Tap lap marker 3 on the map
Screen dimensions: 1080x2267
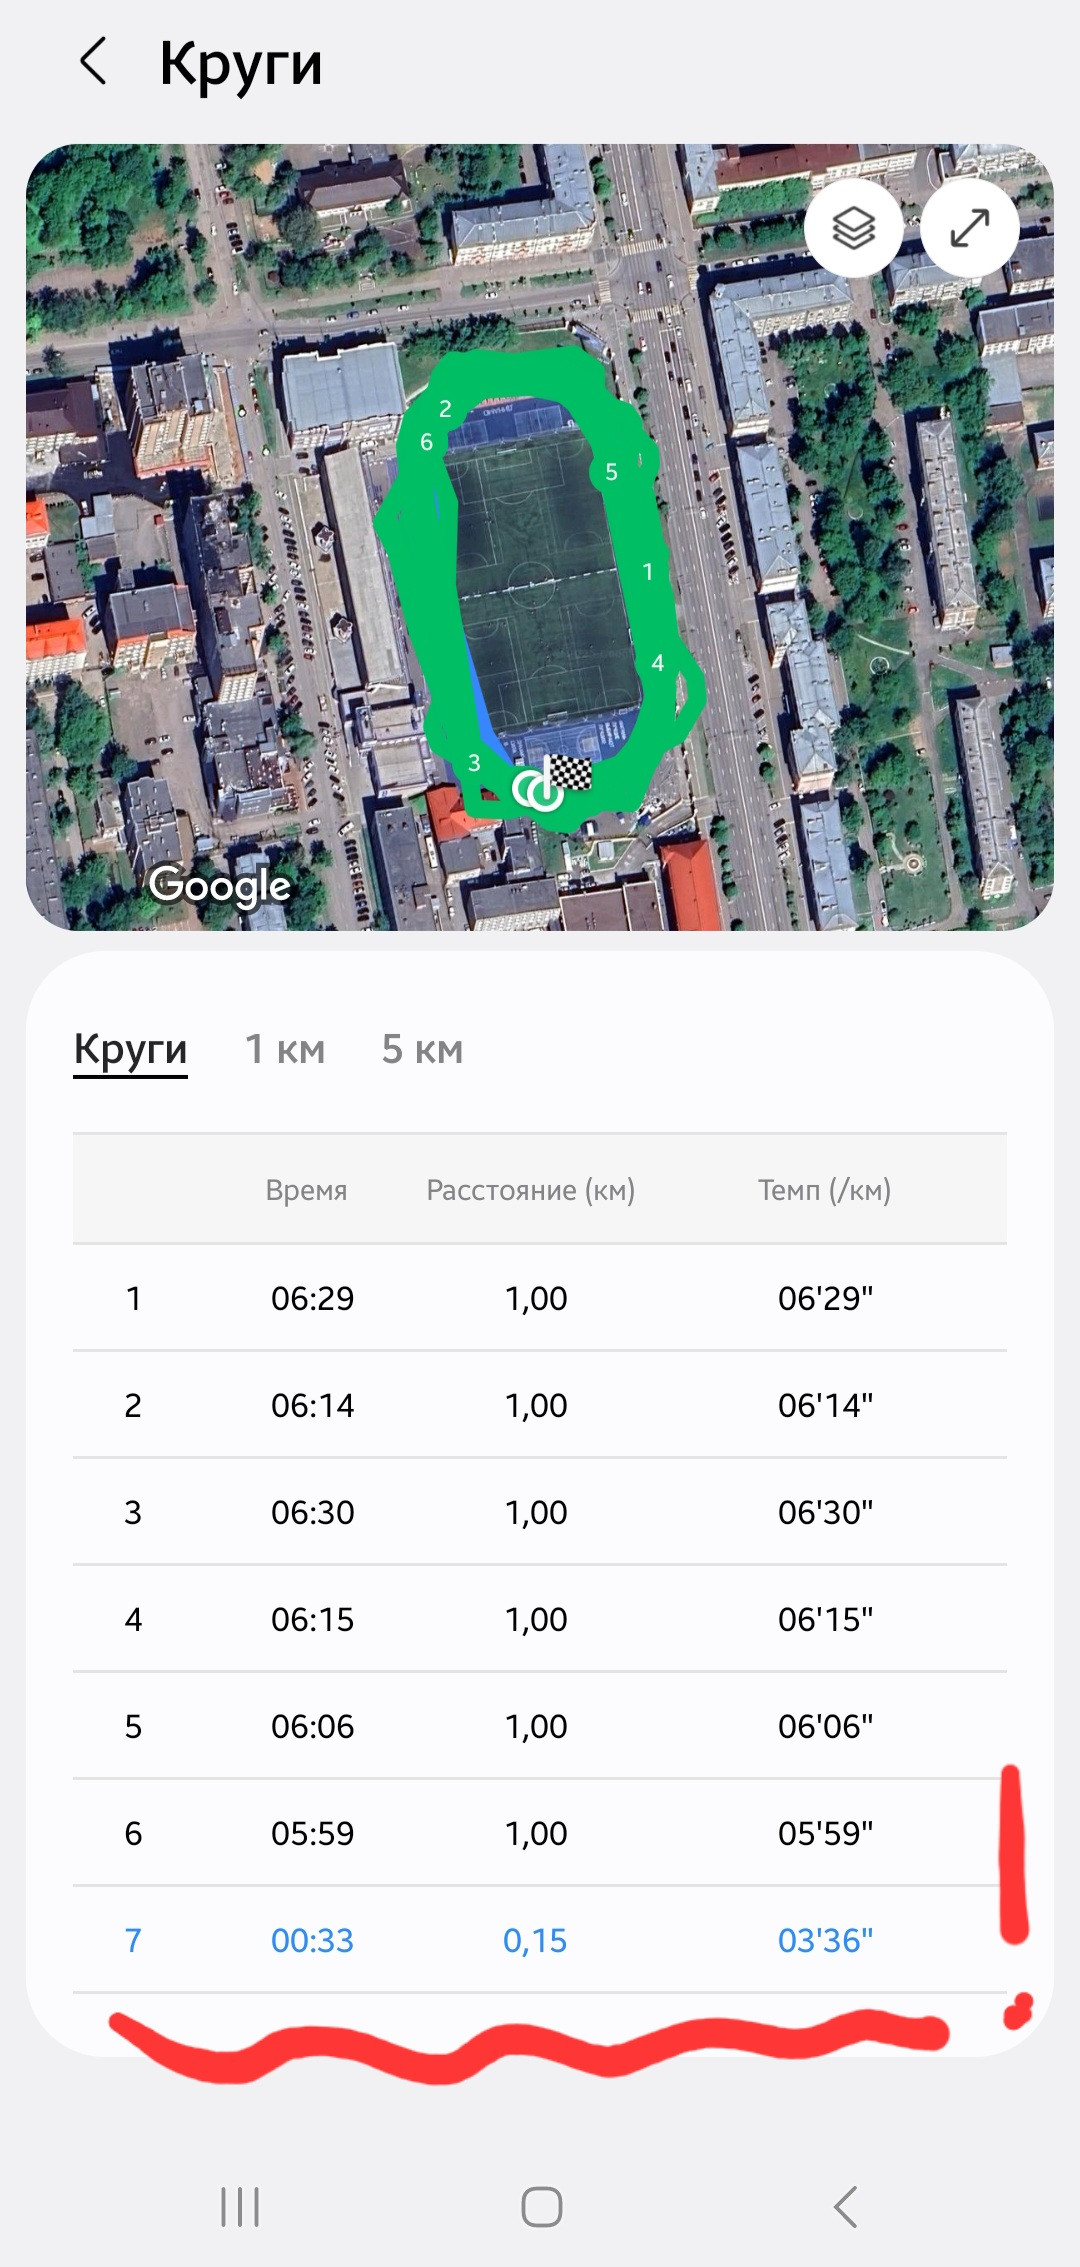coord(474,763)
